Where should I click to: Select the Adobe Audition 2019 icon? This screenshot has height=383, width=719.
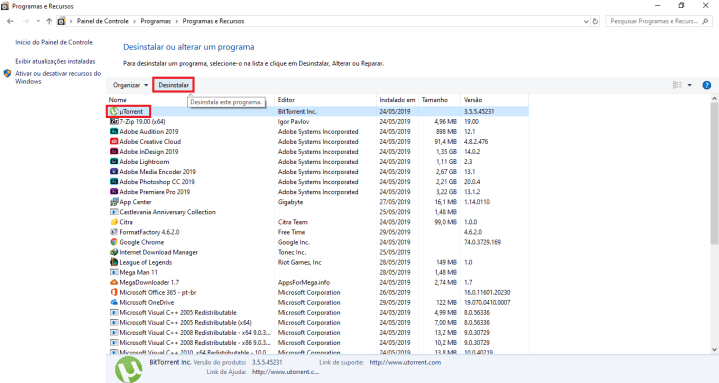(x=114, y=132)
